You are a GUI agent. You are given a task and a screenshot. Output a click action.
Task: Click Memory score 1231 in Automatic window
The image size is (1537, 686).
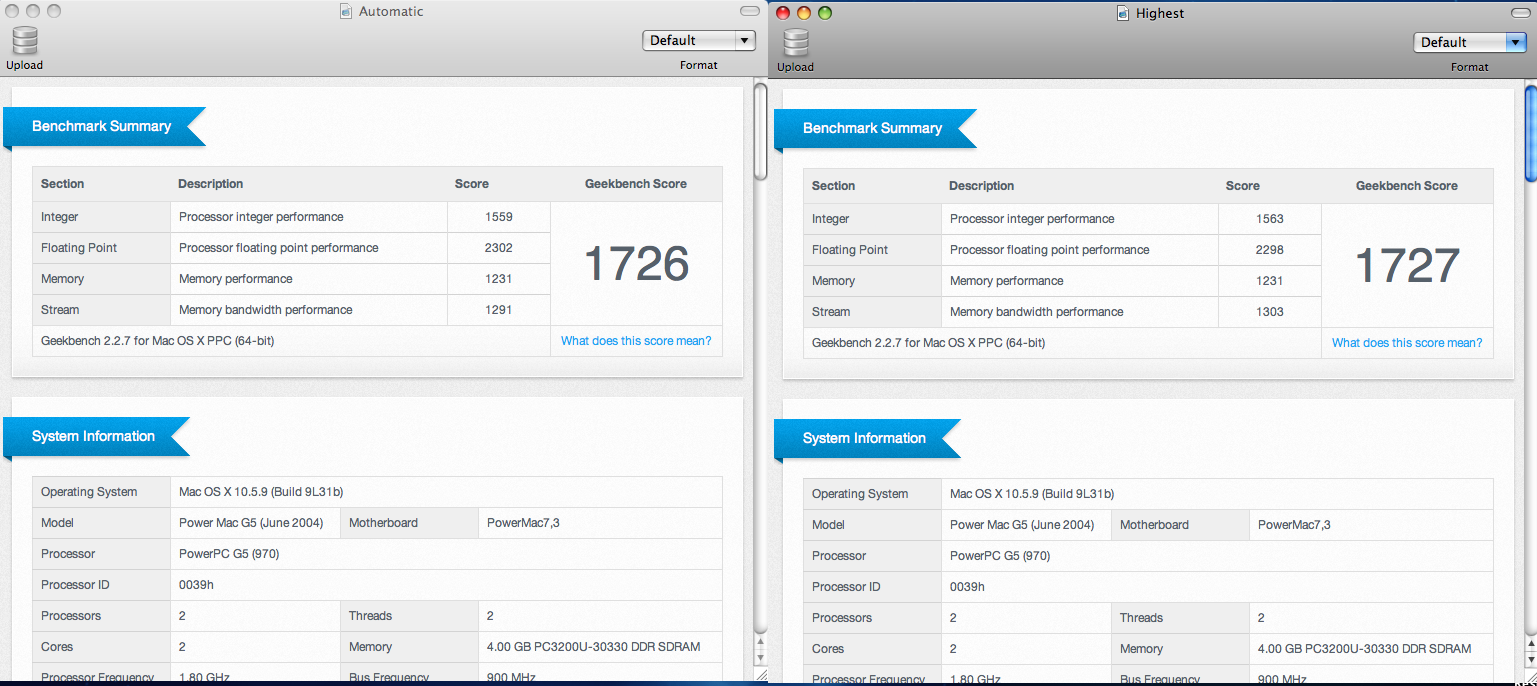click(x=498, y=279)
